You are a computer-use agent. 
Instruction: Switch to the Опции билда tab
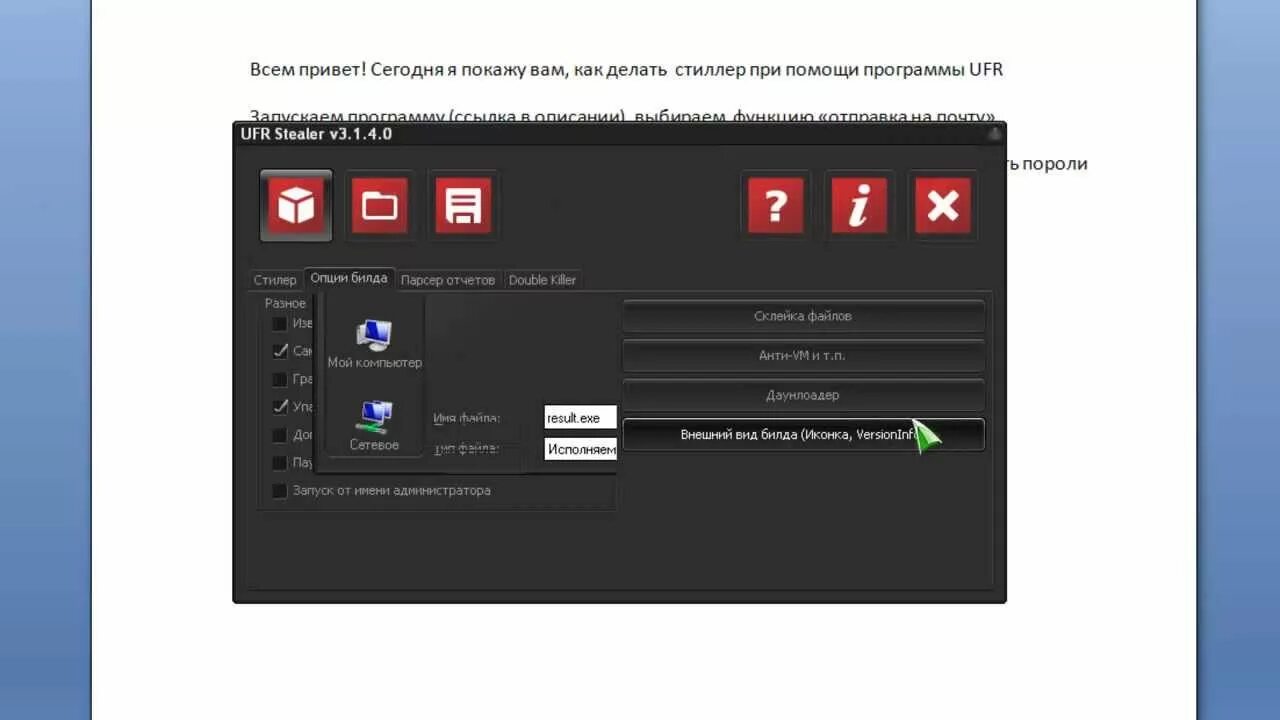[349, 278]
